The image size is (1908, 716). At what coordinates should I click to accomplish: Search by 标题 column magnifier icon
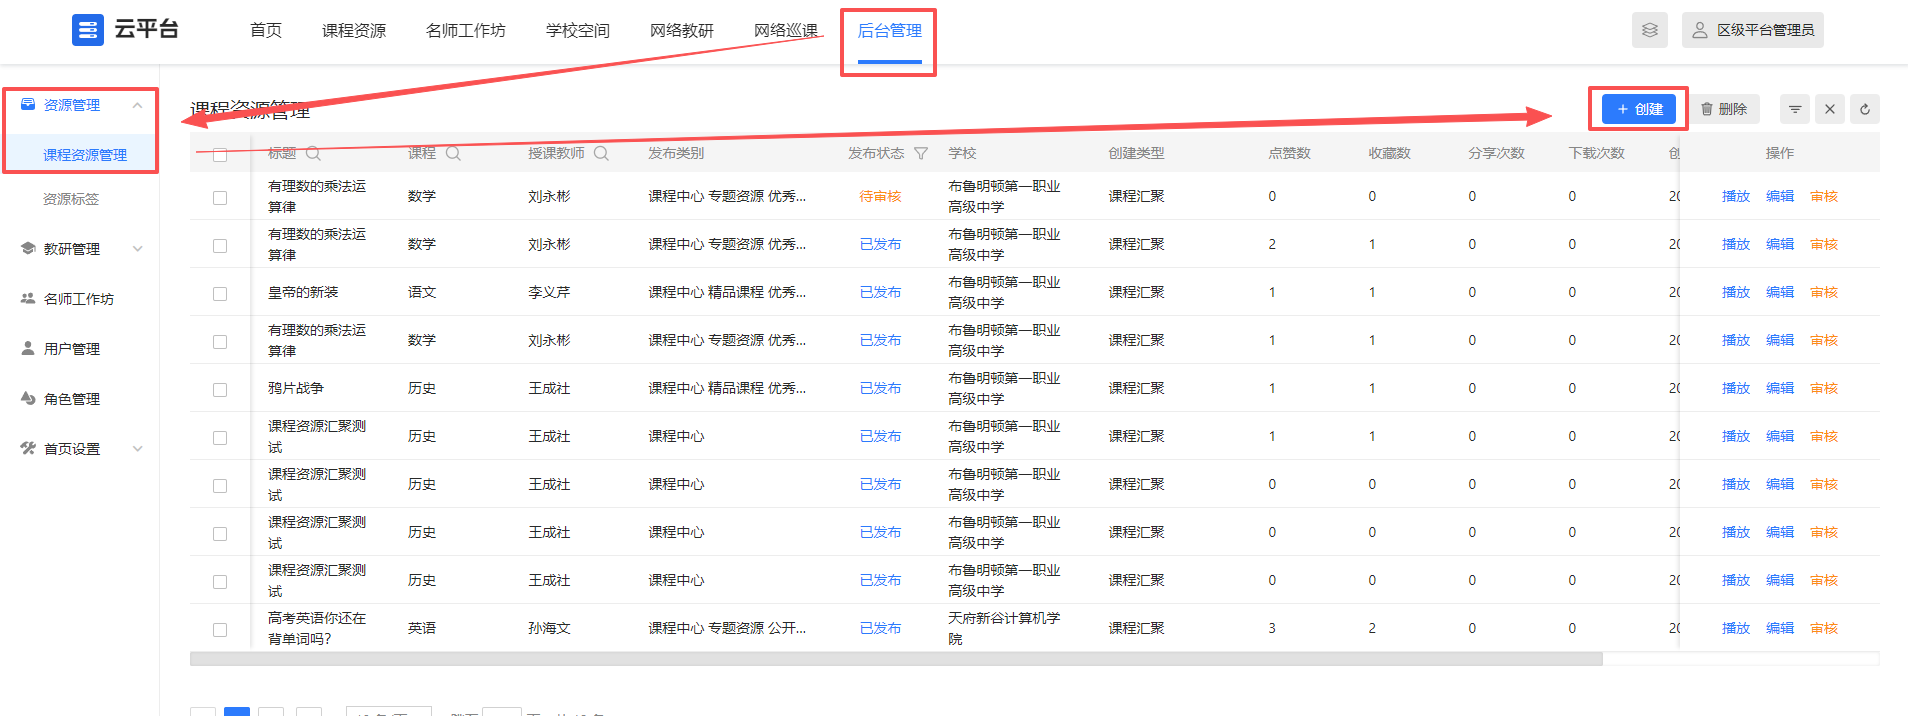(x=313, y=153)
